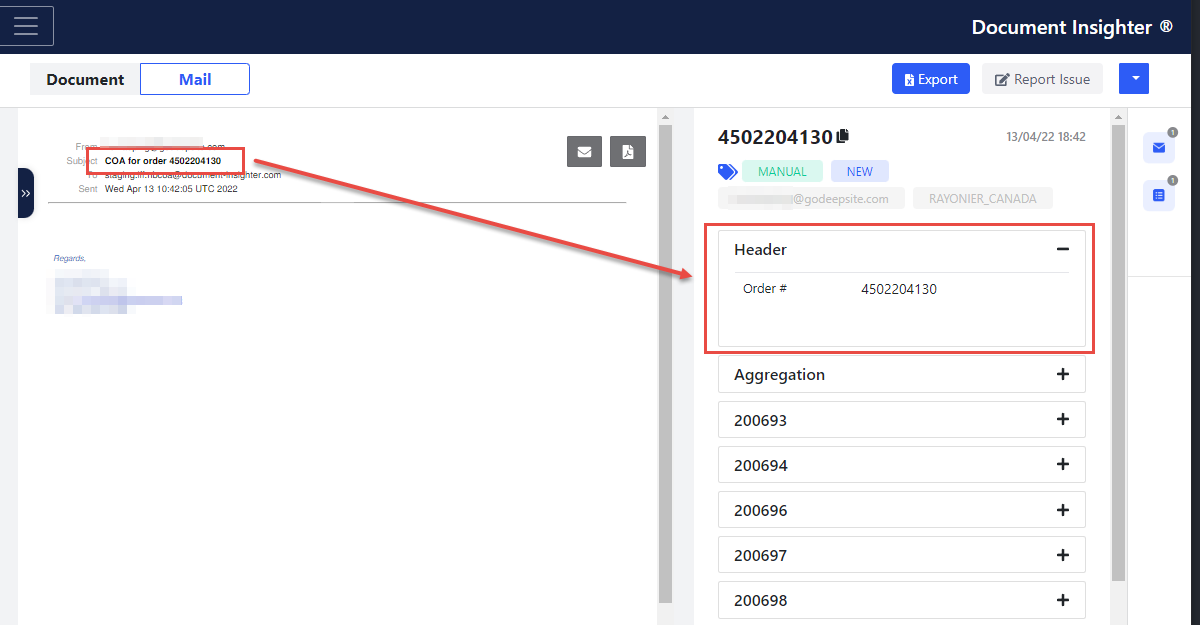Open the list sidebar icon with badge
This screenshot has height=625, width=1200.
[1159, 195]
